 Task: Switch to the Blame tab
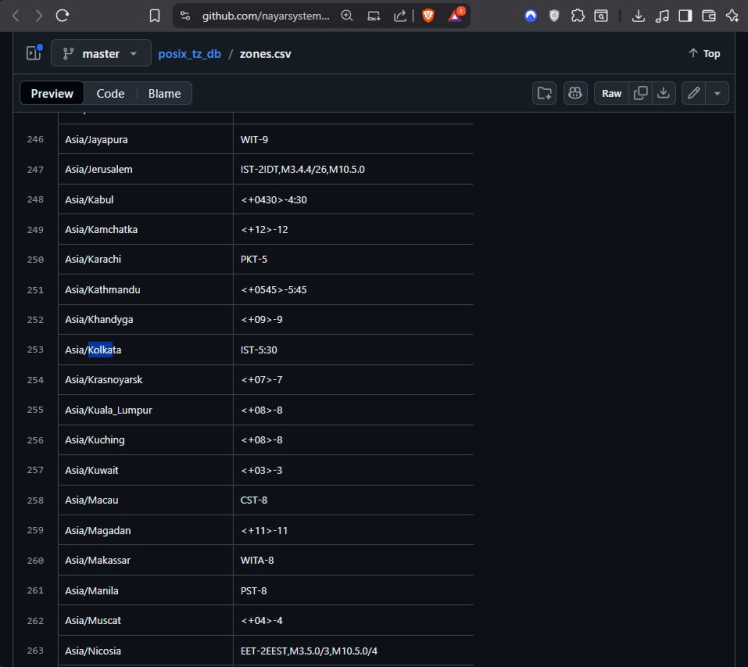coord(164,93)
